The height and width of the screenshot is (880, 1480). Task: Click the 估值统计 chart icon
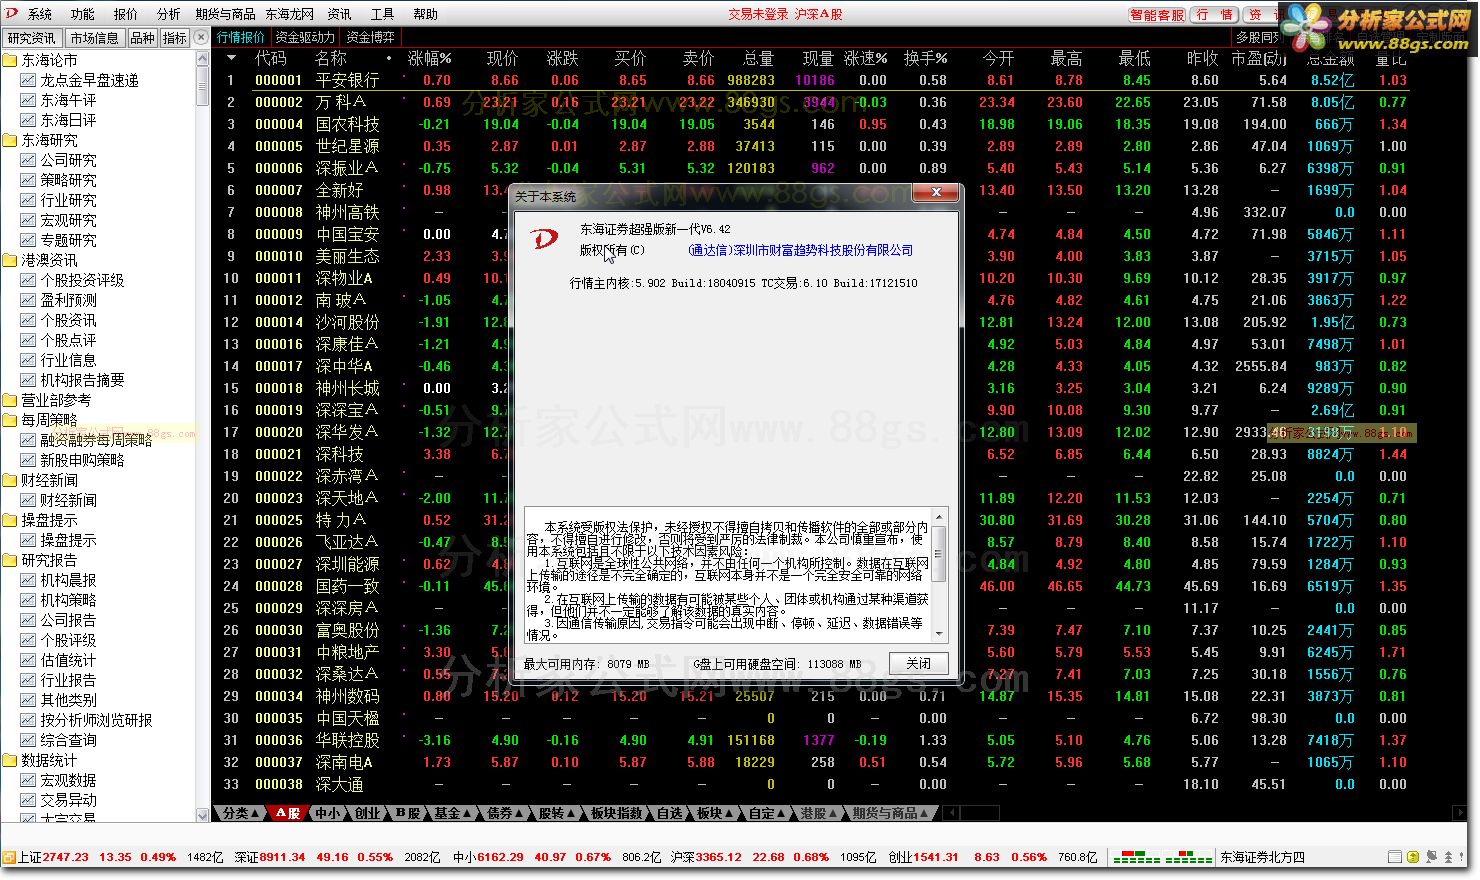28,660
